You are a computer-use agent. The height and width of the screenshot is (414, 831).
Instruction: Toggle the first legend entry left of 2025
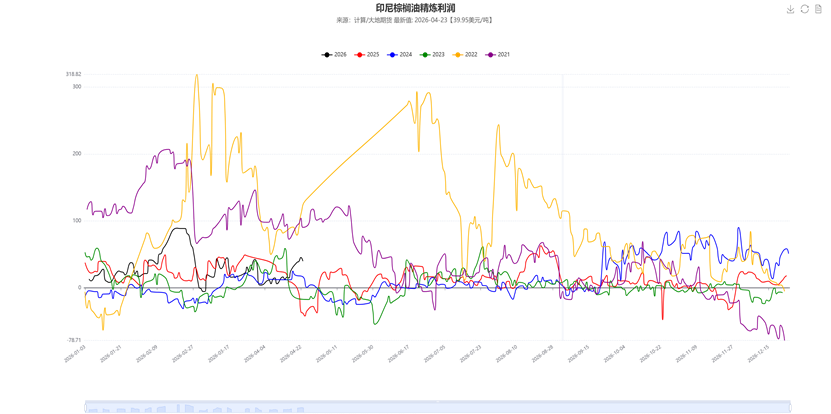point(339,55)
